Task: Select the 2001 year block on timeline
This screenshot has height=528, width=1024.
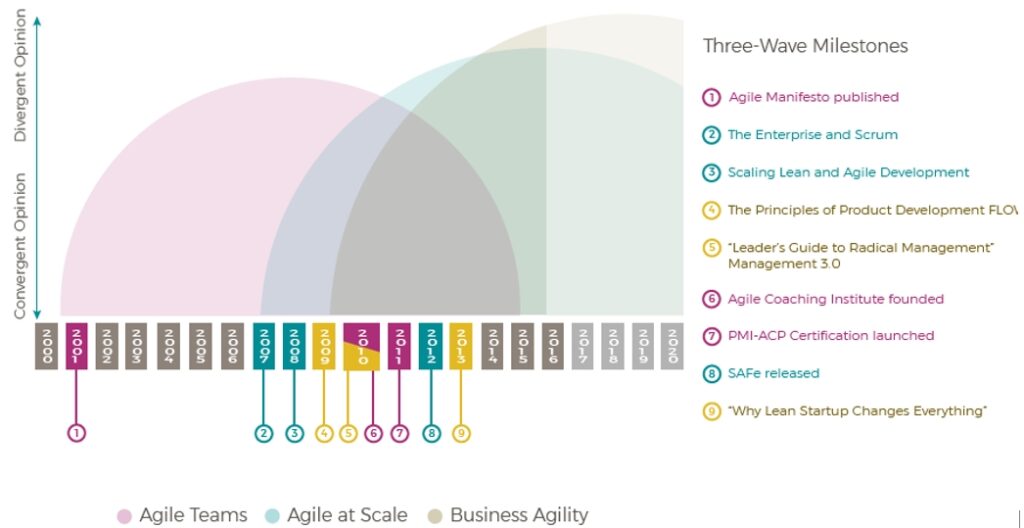Action: click(x=76, y=346)
